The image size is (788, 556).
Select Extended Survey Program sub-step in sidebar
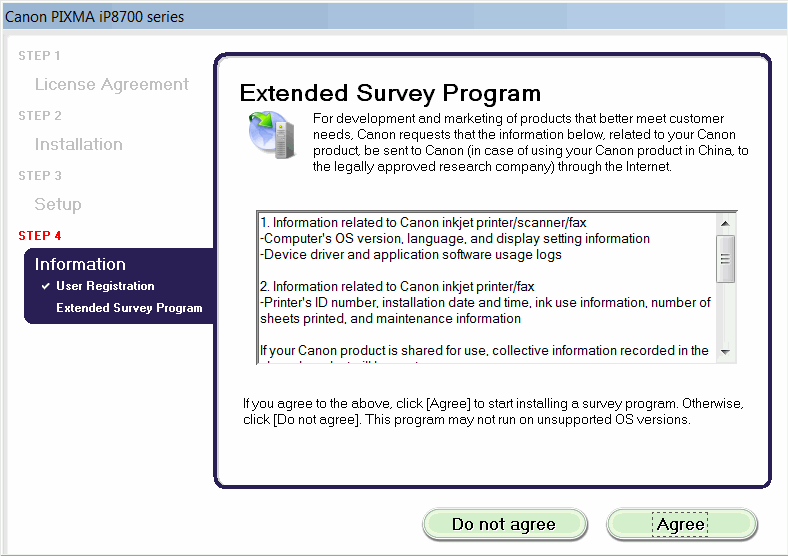129,308
